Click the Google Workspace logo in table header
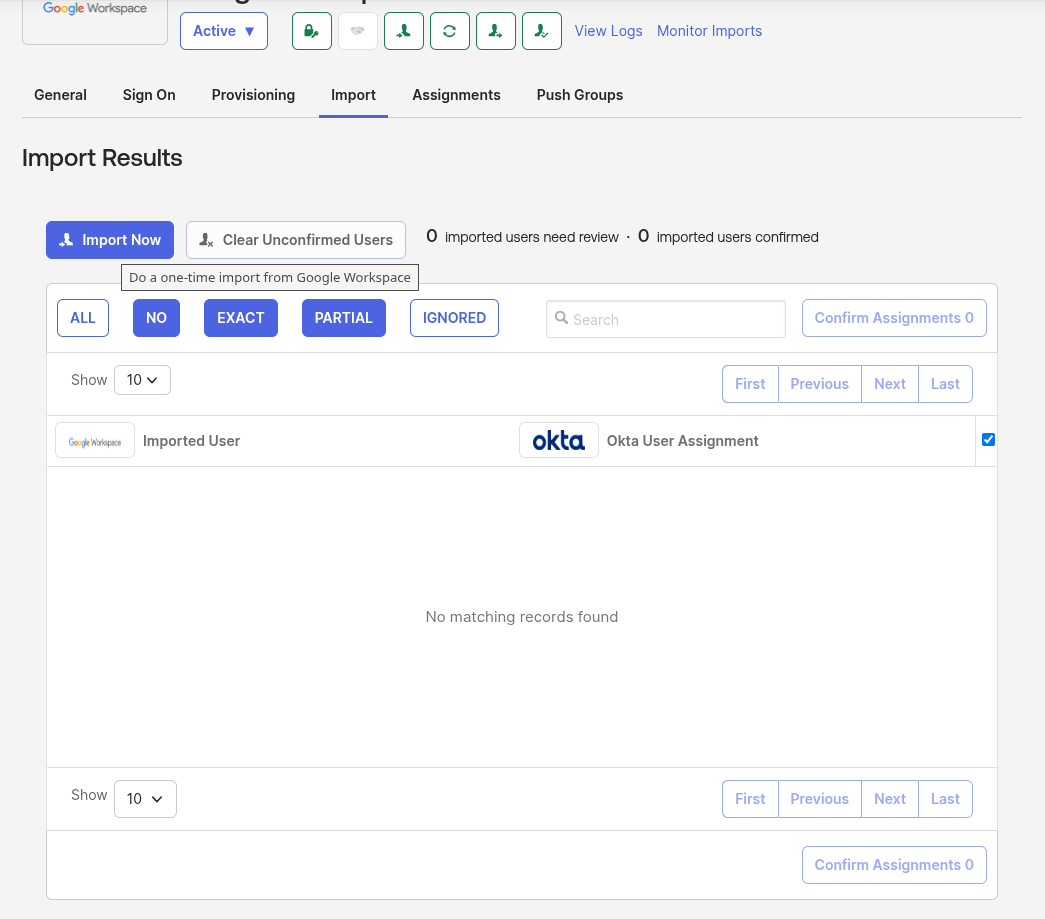Image resolution: width=1045 pixels, height=919 pixels. point(95,441)
